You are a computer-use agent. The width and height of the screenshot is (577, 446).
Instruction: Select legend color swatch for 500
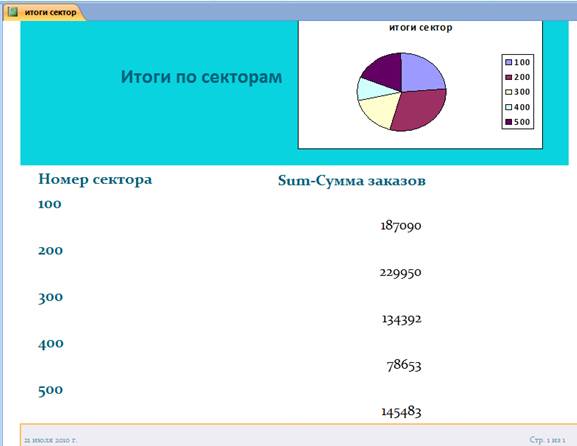[x=509, y=122]
